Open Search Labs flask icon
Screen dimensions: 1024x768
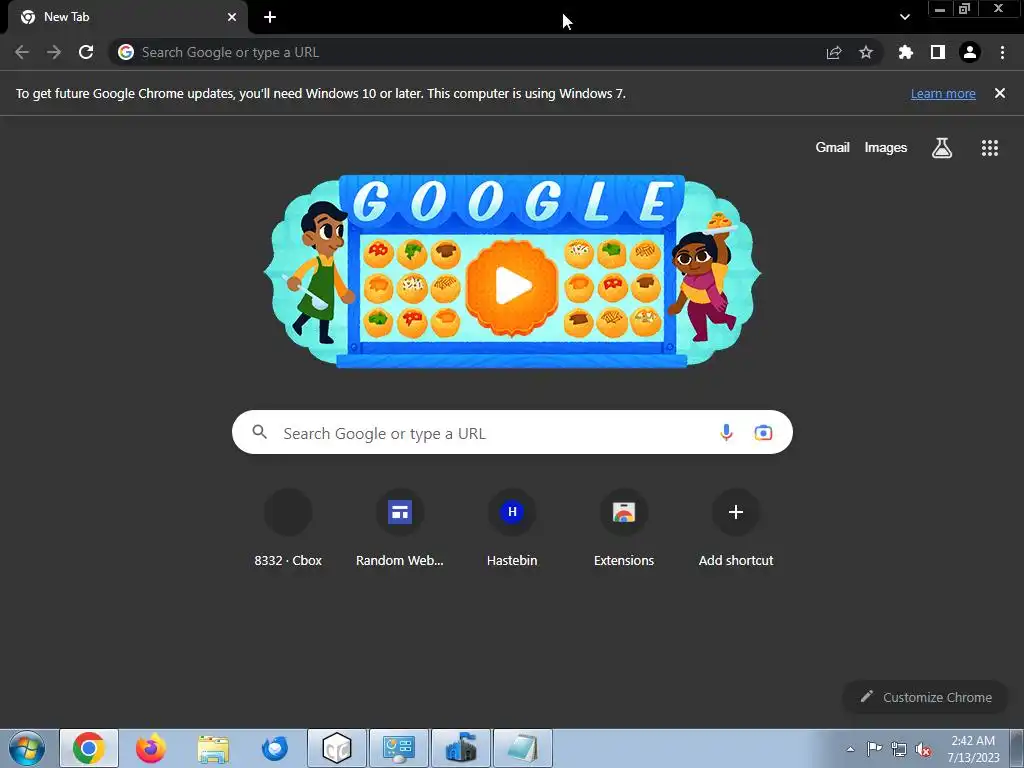(x=942, y=148)
